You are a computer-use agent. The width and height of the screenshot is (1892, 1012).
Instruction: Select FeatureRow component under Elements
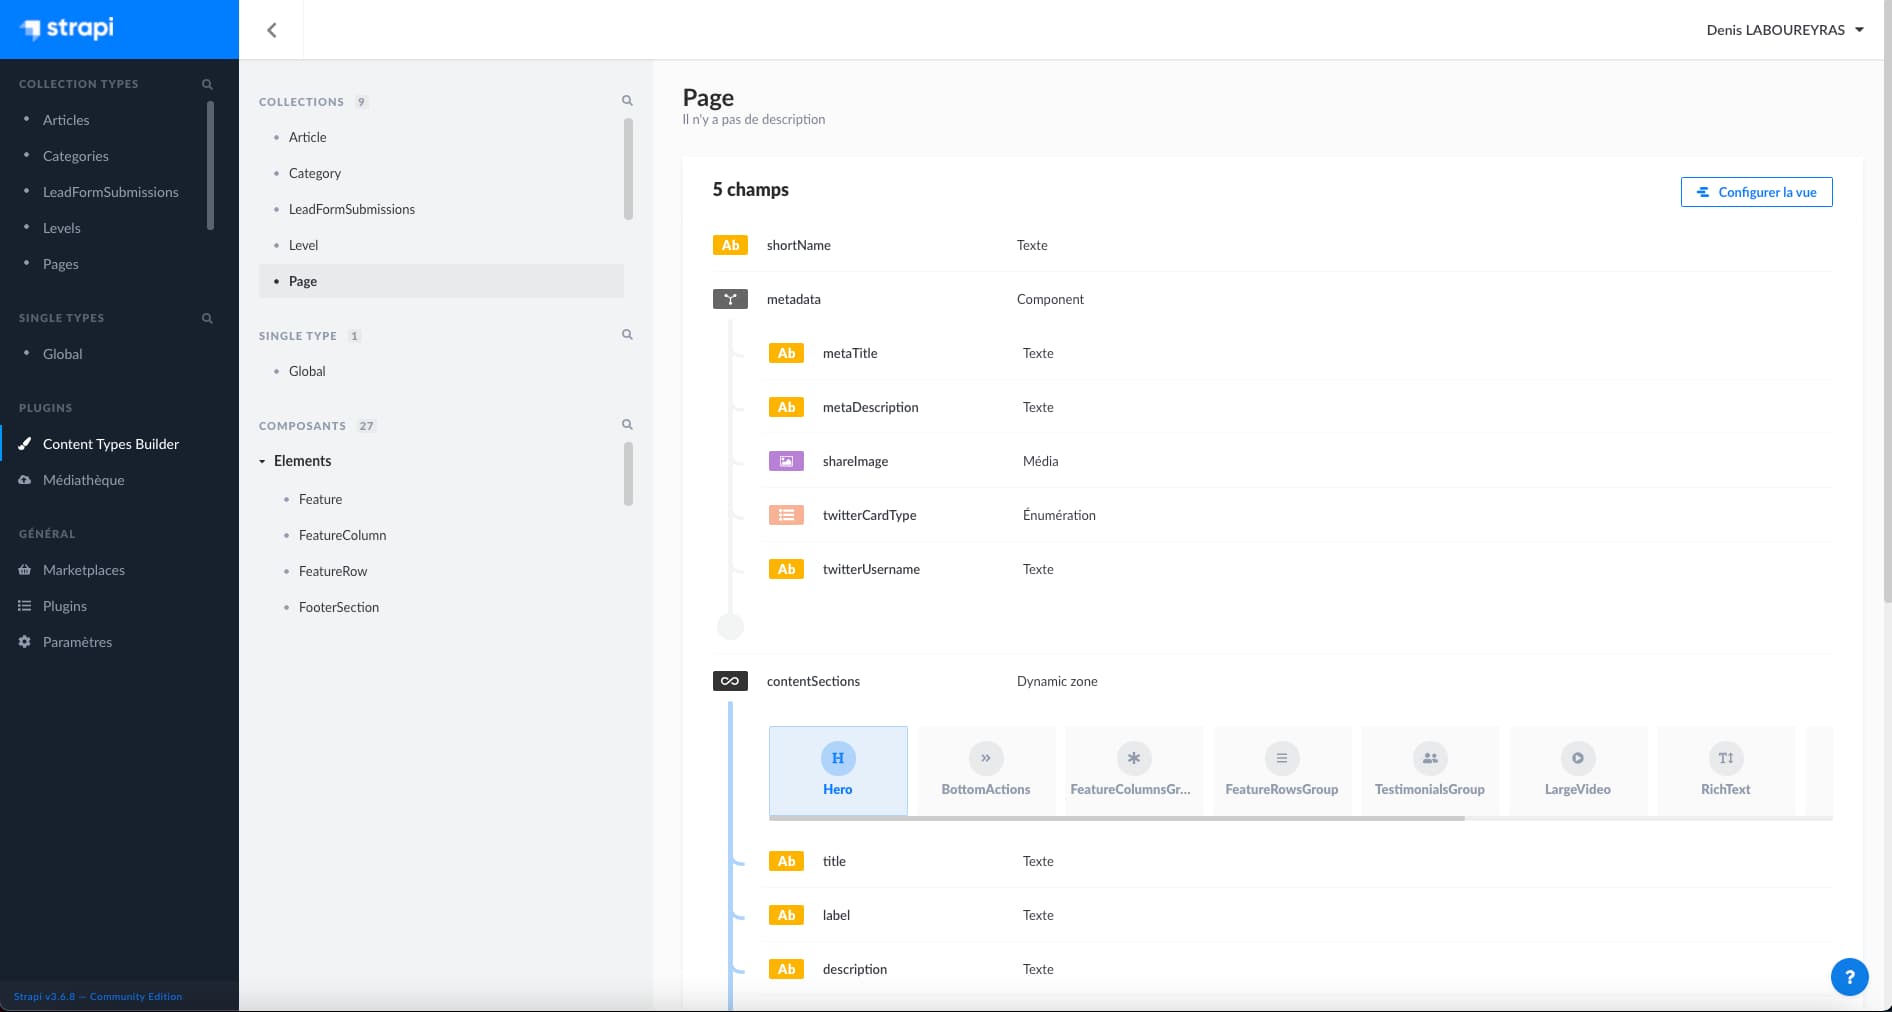click(333, 571)
